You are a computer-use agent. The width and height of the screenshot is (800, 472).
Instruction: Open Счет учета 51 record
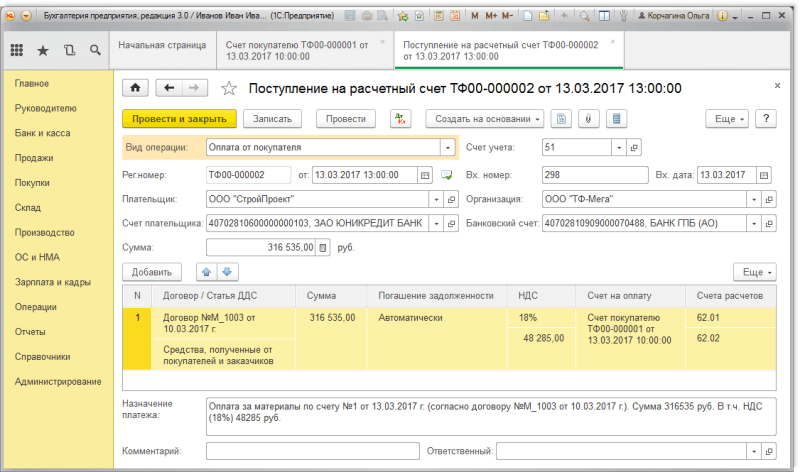pos(634,147)
